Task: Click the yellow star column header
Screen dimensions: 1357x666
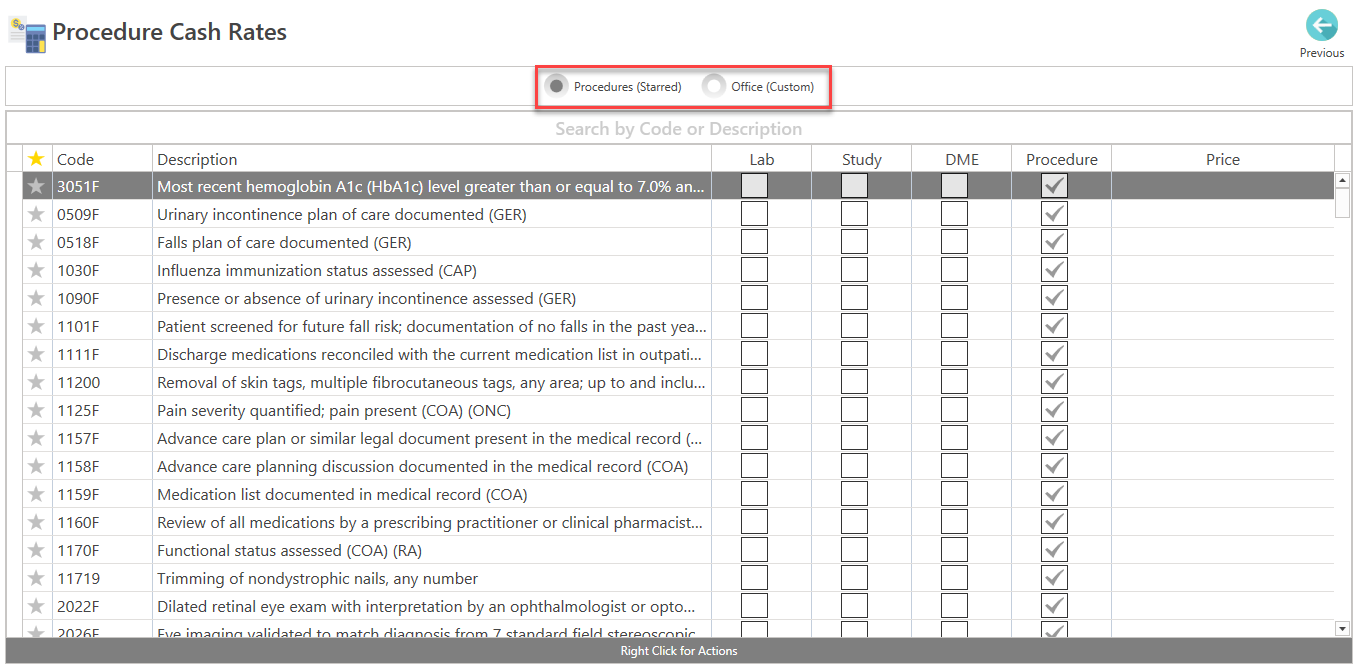Action: (x=37, y=159)
